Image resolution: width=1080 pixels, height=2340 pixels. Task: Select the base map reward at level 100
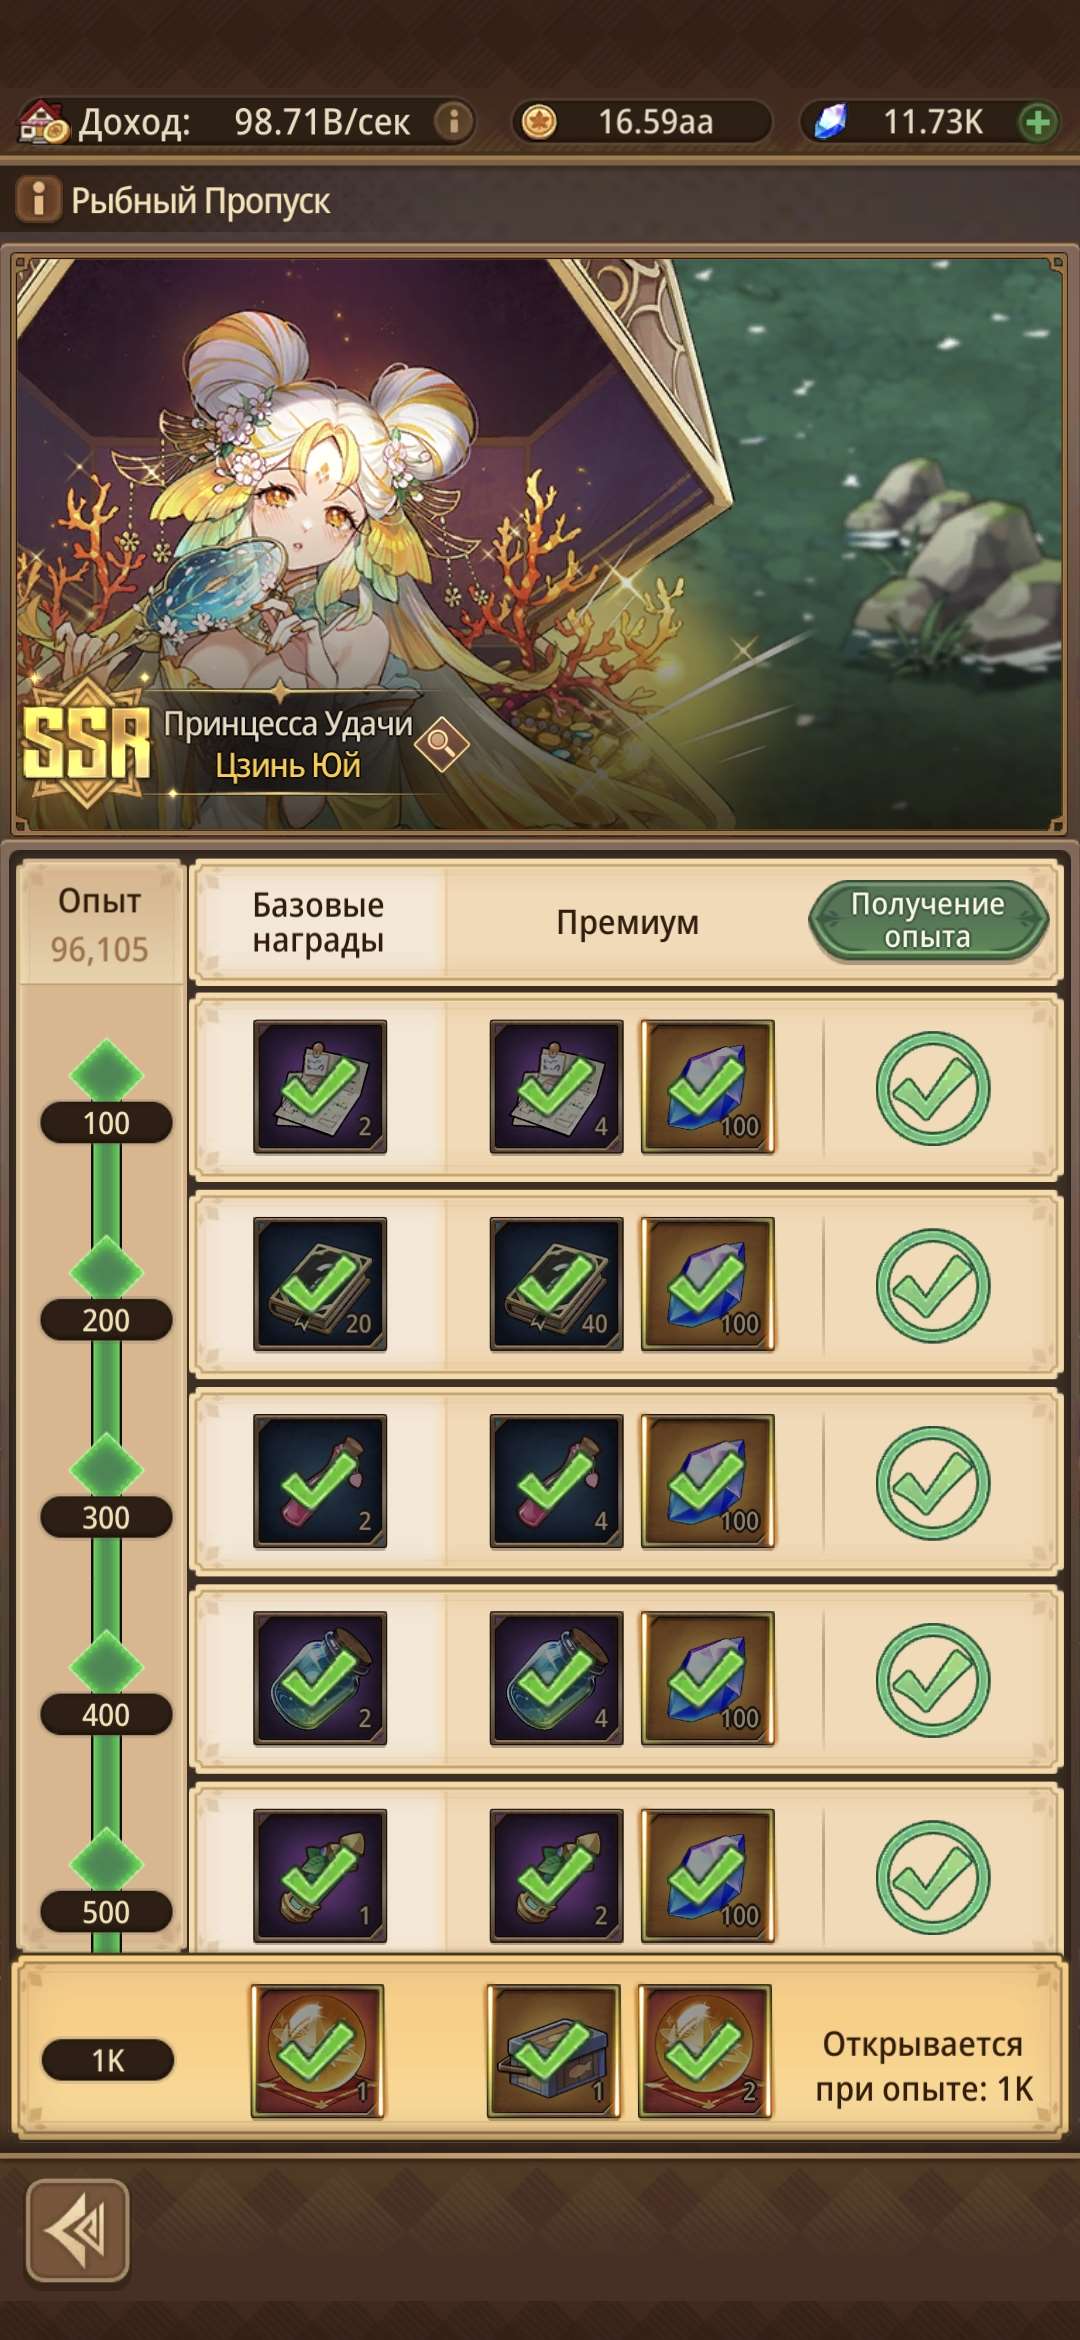coord(320,1087)
